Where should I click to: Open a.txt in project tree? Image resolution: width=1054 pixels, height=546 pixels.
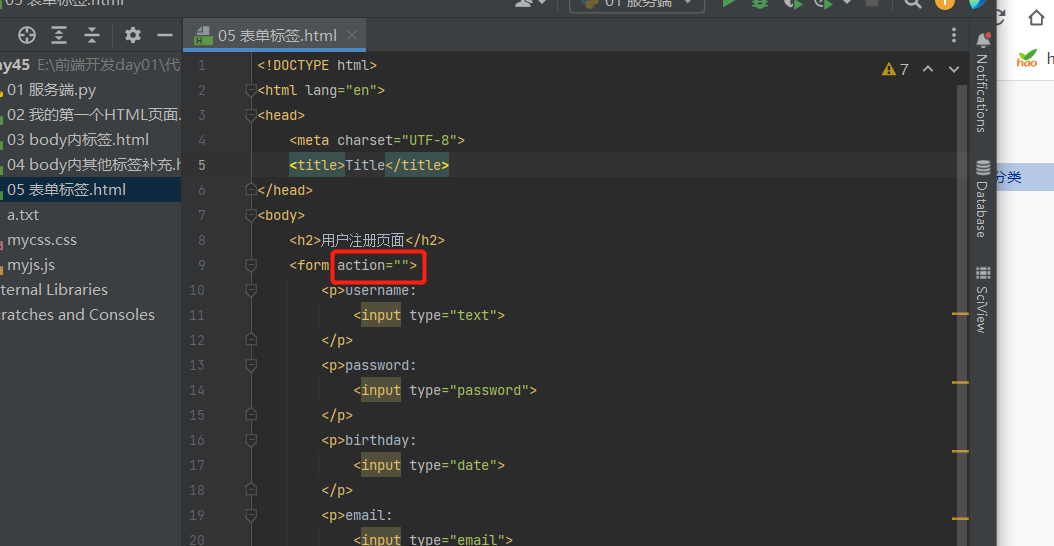click(x=23, y=215)
